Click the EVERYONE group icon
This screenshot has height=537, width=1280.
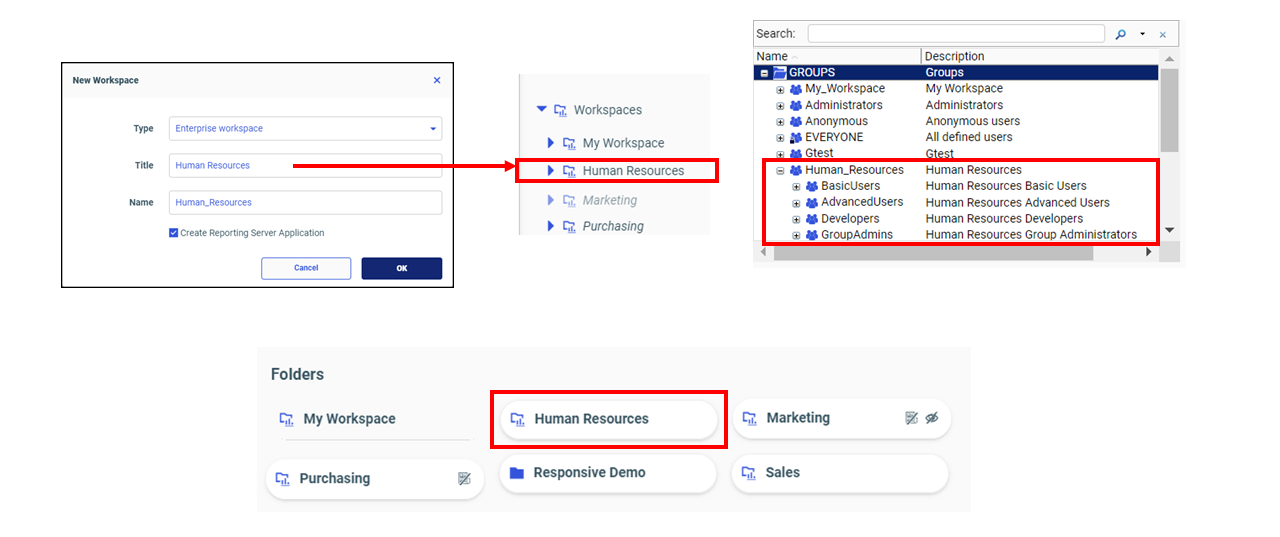(796, 138)
